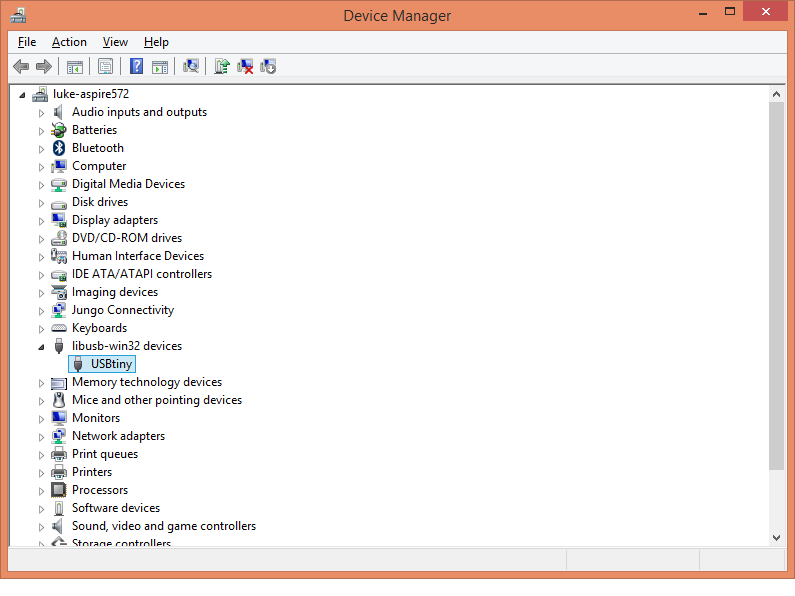This screenshot has height=596, width=795.
Task: Expand Memory technology devices node
Action: [41, 383]
